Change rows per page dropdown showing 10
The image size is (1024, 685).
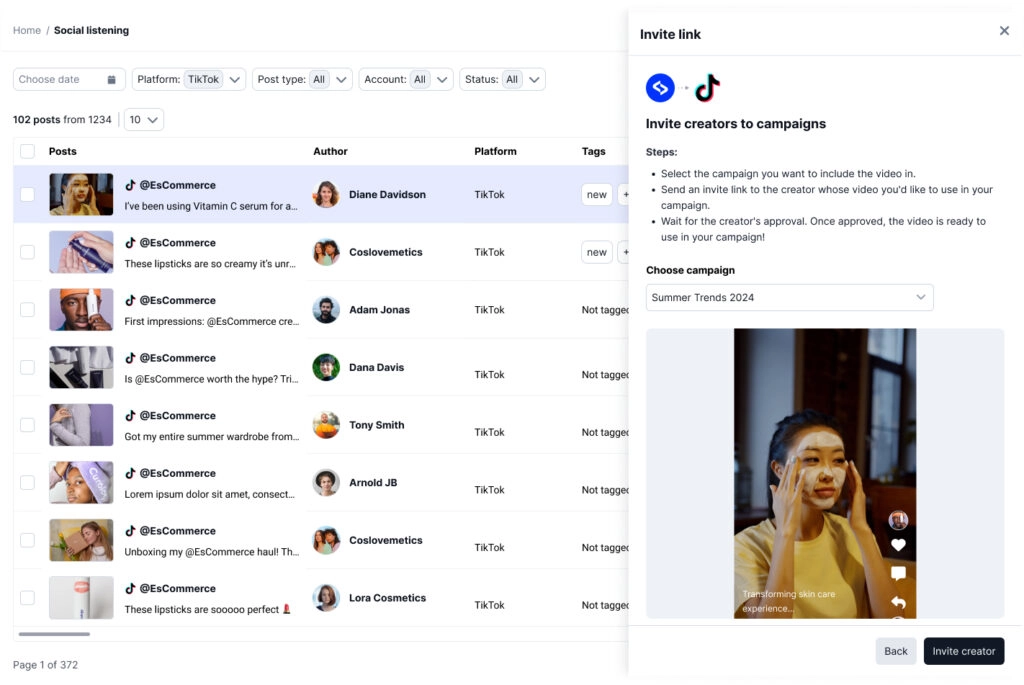144,119
